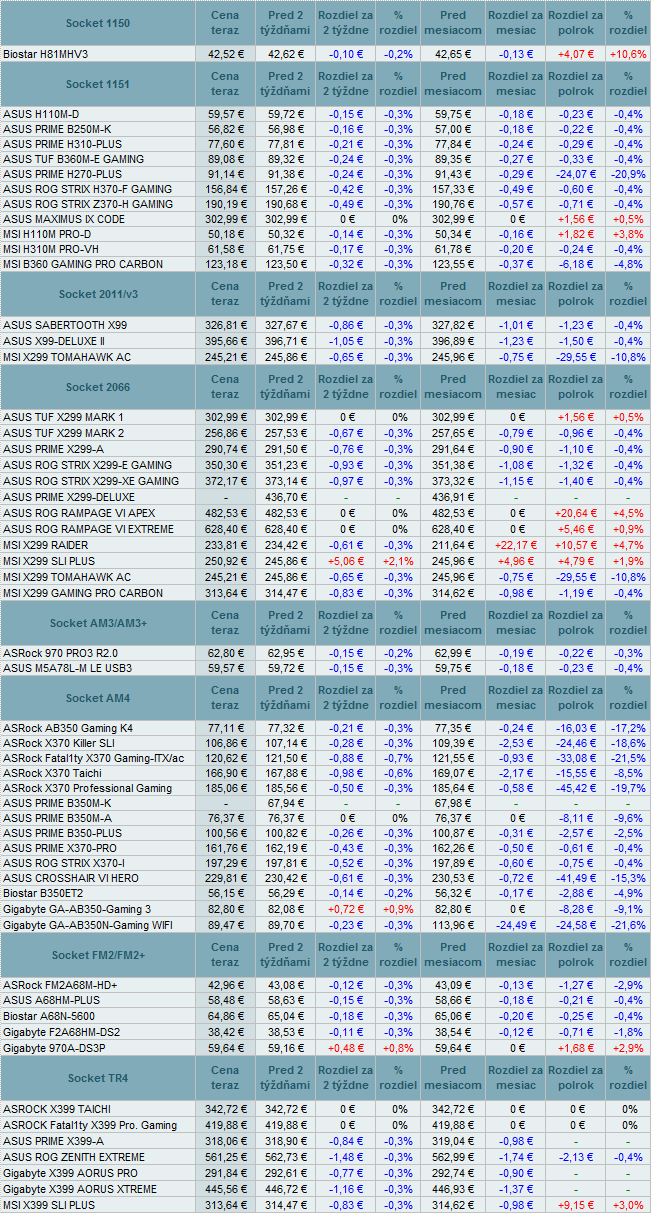The width and height of the screenshot is (651, 1213).
Task: Click the ASUS H110M-D product name
Action: [x=42, y=114]
